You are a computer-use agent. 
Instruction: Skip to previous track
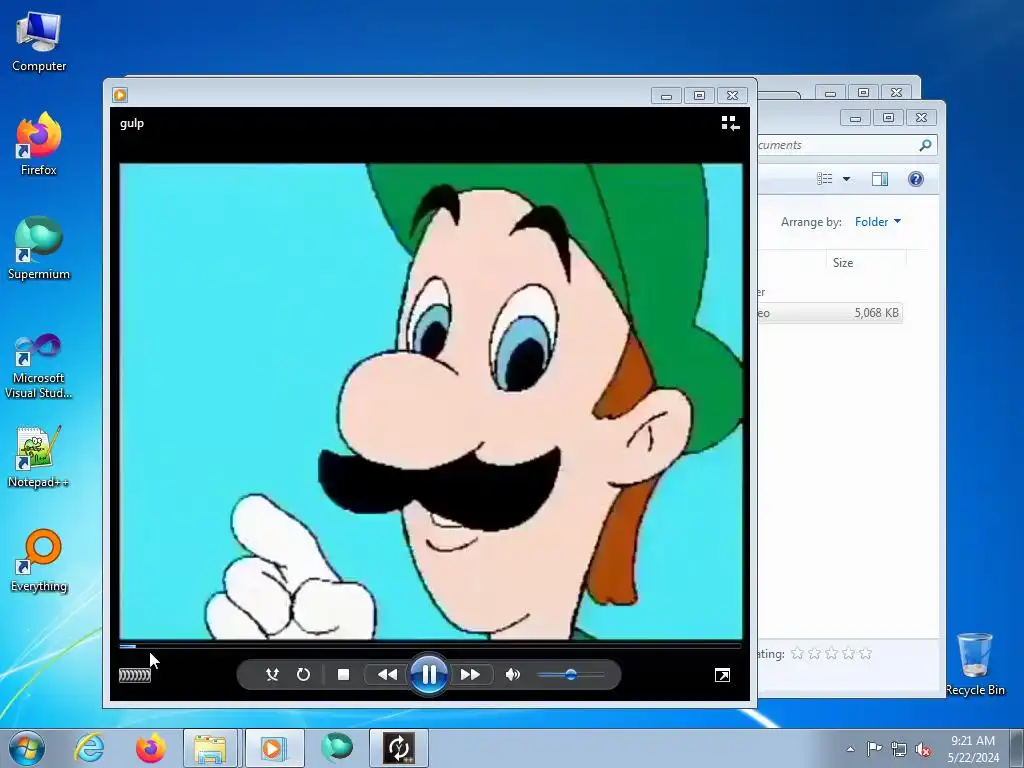click(387, 675)
